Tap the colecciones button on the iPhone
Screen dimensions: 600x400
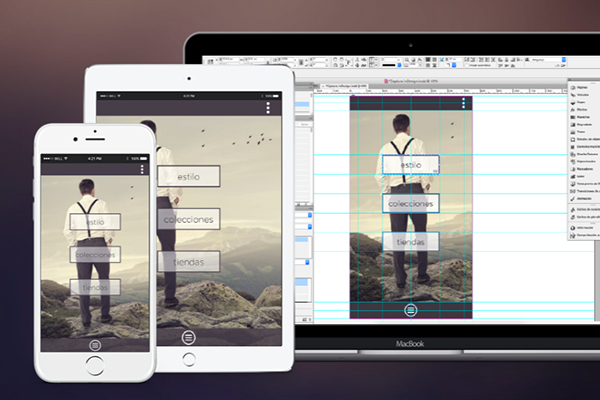click(95, 255)
